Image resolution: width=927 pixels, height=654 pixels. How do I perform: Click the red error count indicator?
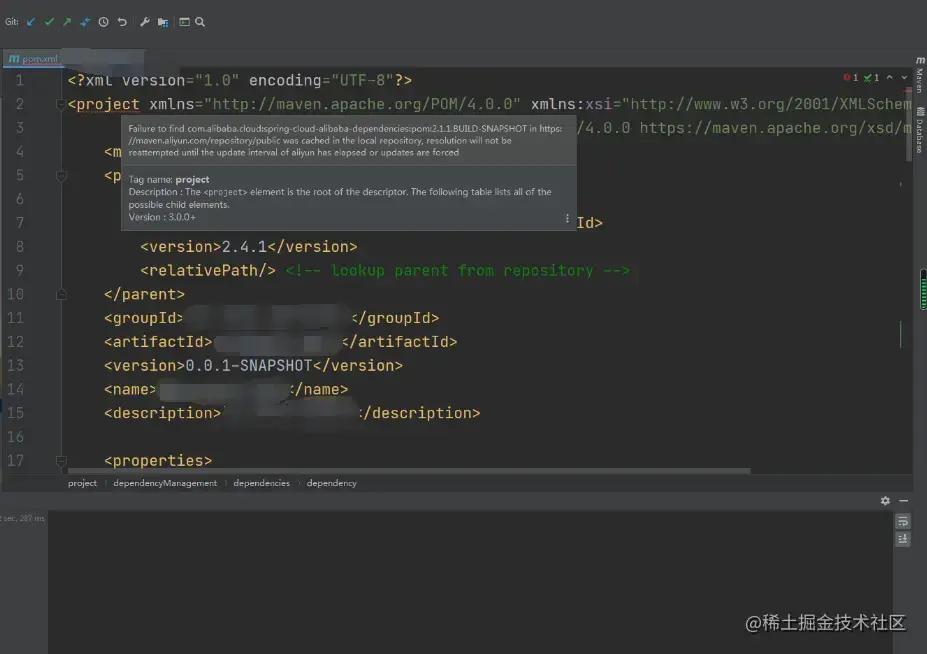point(851,77)
